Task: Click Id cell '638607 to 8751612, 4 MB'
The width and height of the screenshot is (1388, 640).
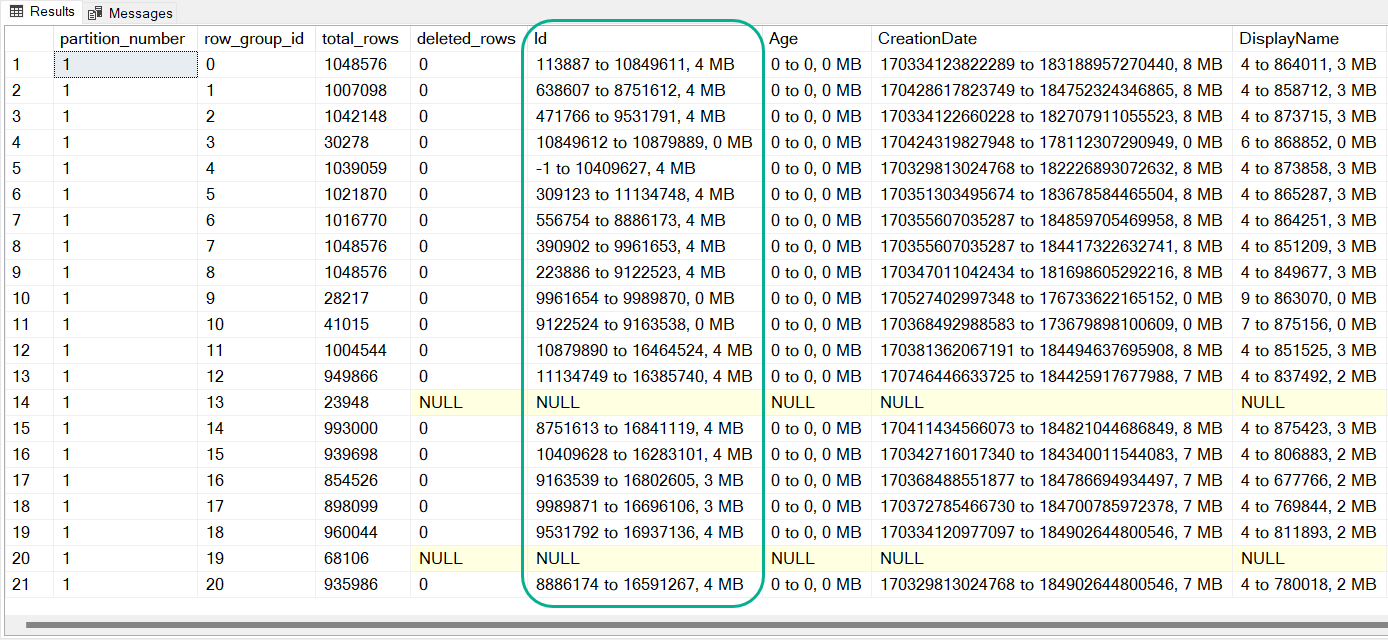Action: (647, 91)
